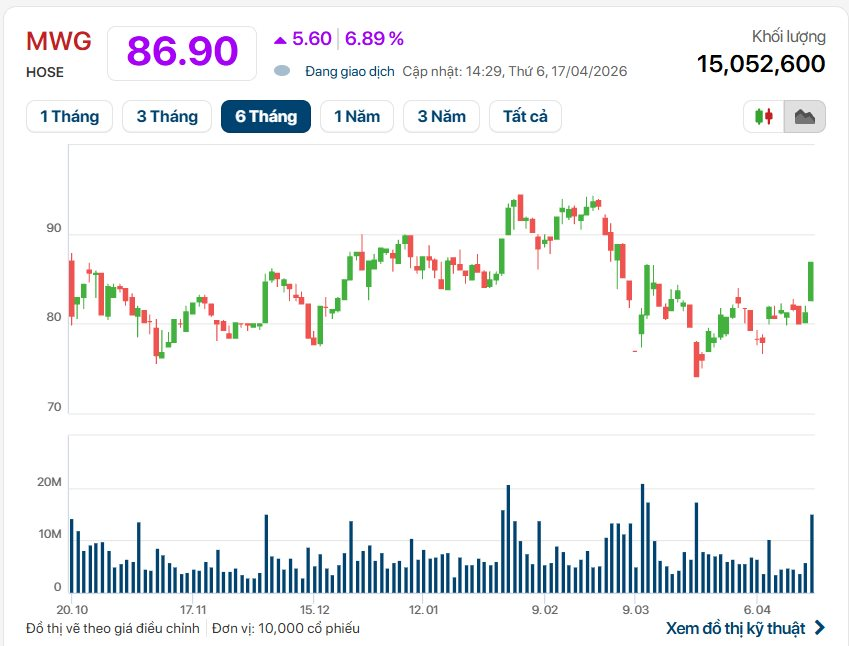Viewport: 849px width, 646px height.
Task: Click the chevron next to Xem đồ thị kỹ thuật
Action: [820, 628]
